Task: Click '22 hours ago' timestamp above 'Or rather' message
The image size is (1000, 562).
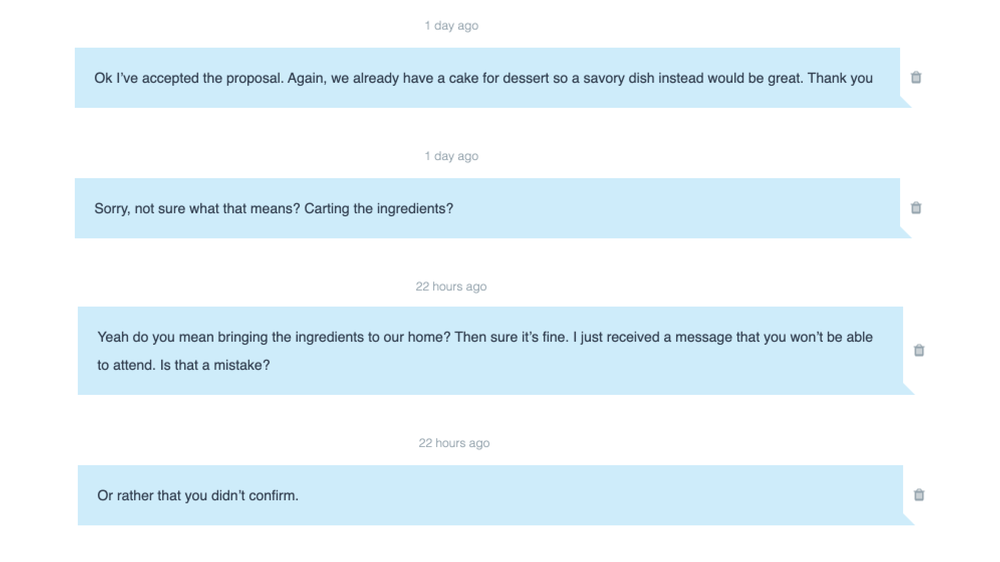Action: pos(454,443)
